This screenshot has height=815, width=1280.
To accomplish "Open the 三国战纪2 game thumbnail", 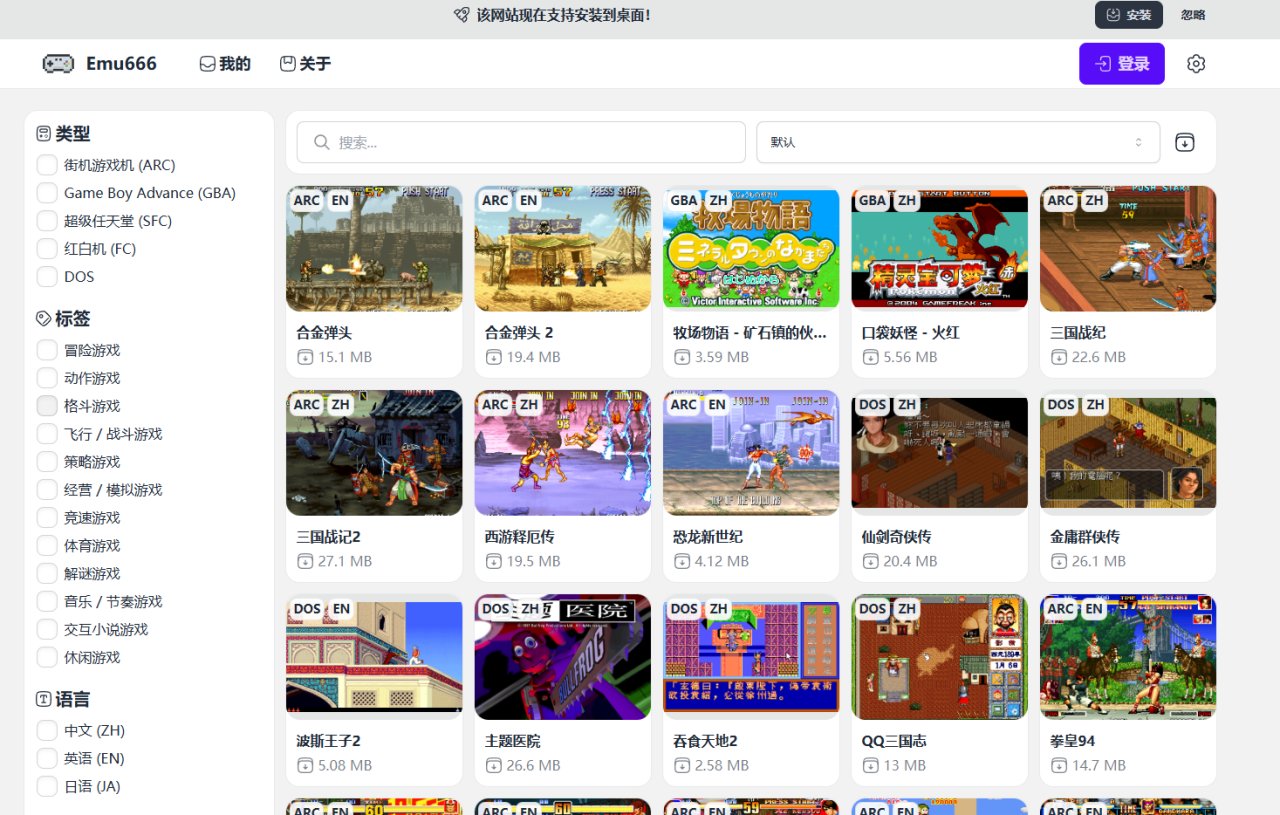I will pyautogui.click(x=374, y=452).
